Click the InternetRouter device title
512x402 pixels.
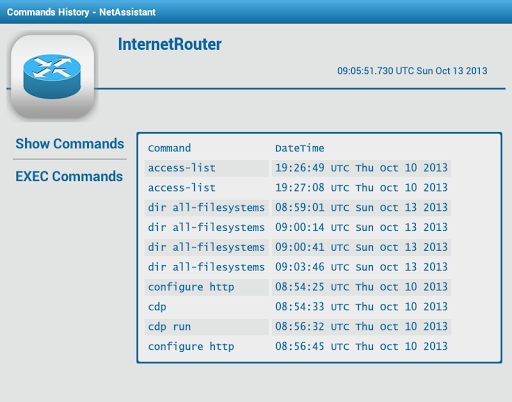(170, 44)
